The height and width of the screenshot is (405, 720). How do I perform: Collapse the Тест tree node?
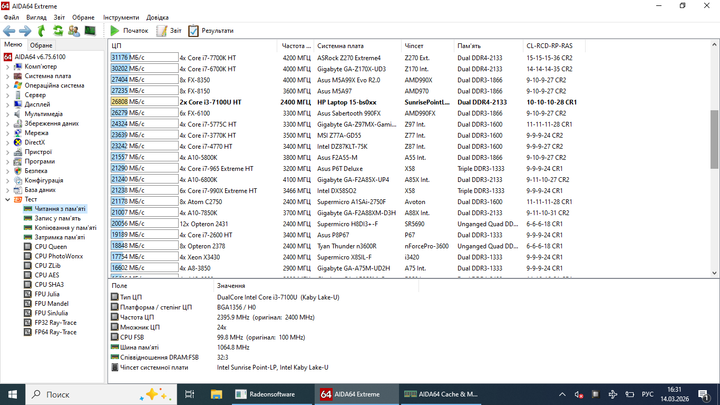pos(7,199)
